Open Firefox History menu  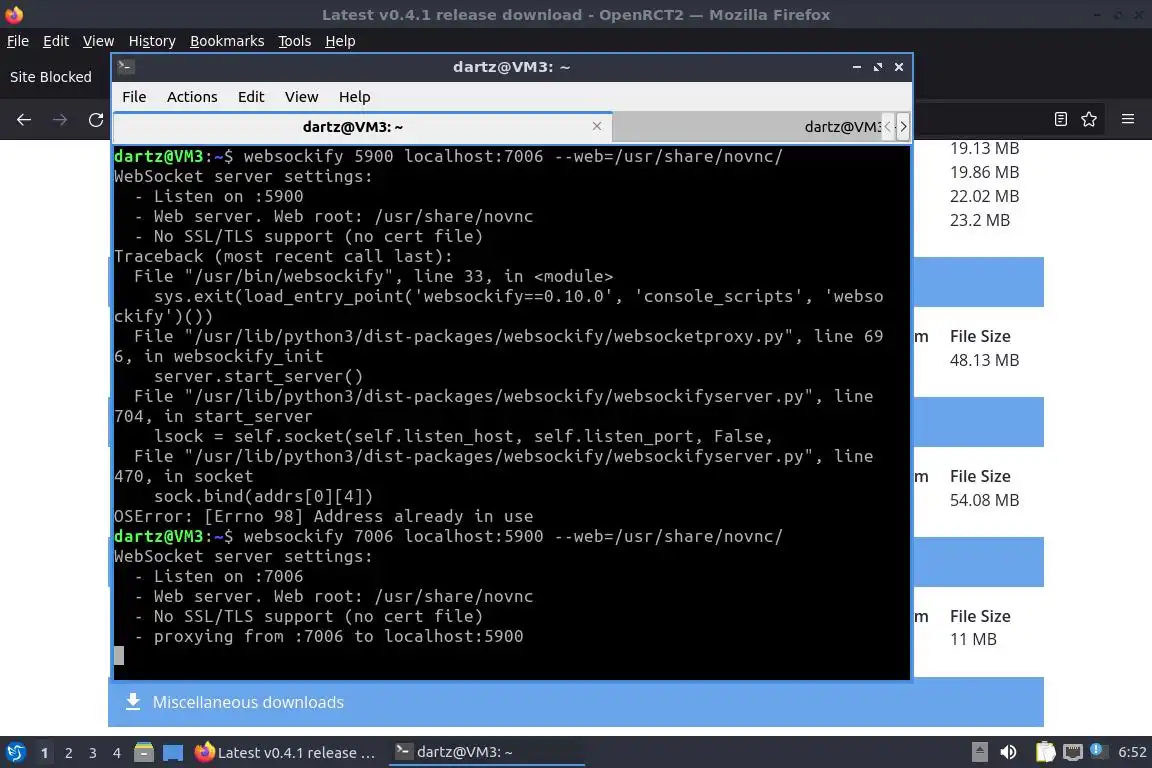(x=152, y=41)
